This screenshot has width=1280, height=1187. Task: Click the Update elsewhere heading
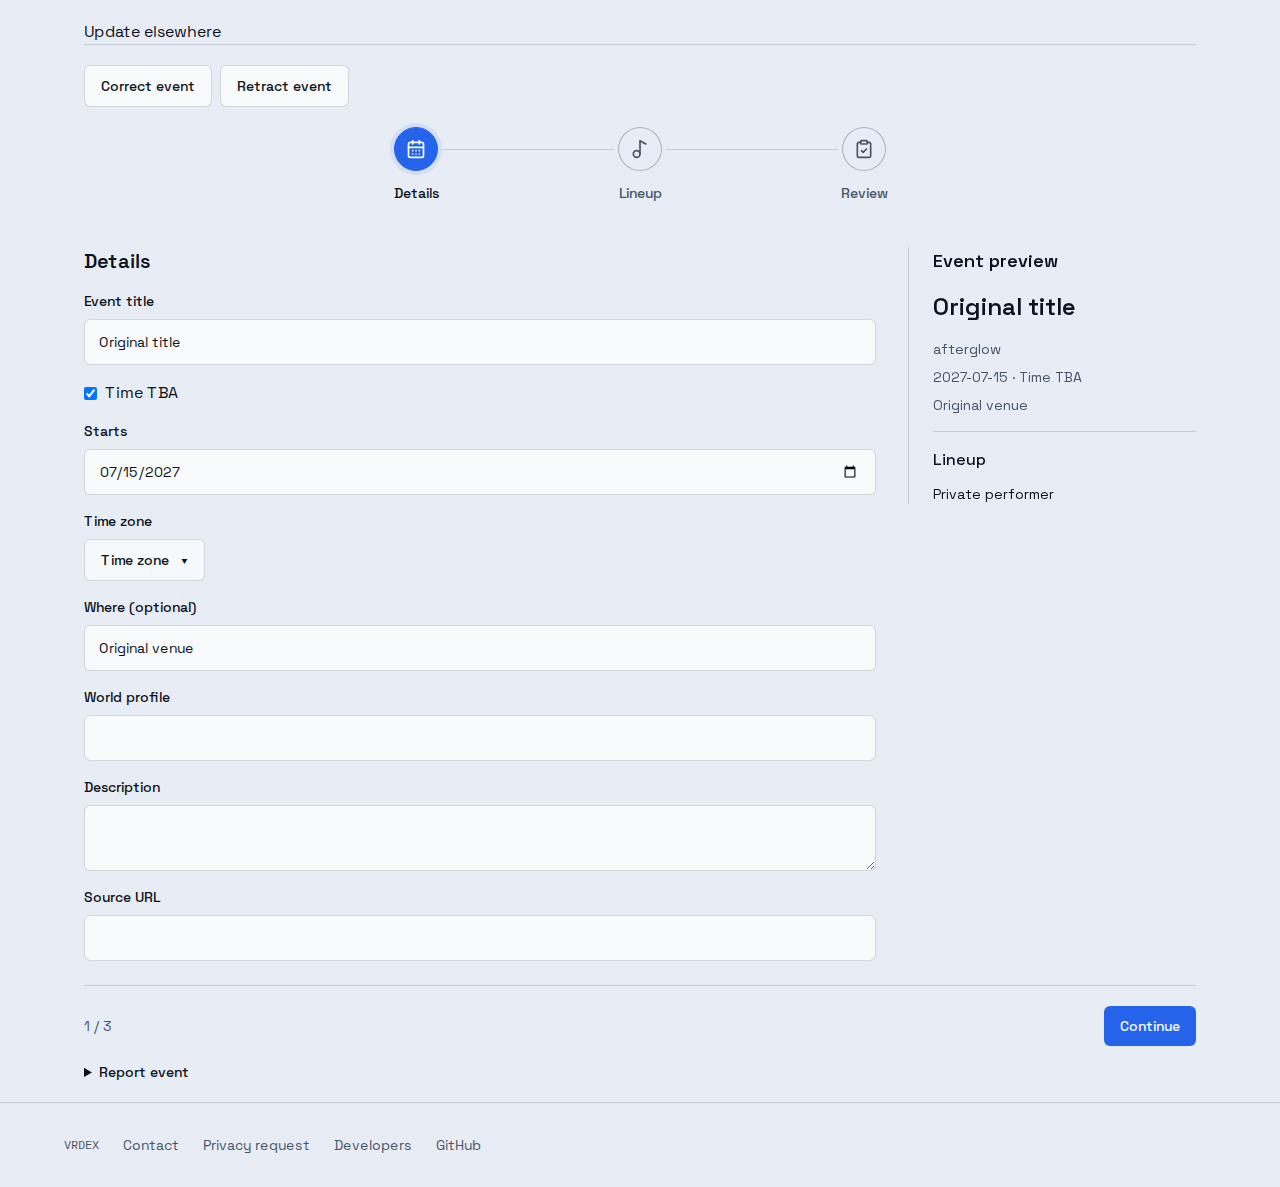[153, 31]
